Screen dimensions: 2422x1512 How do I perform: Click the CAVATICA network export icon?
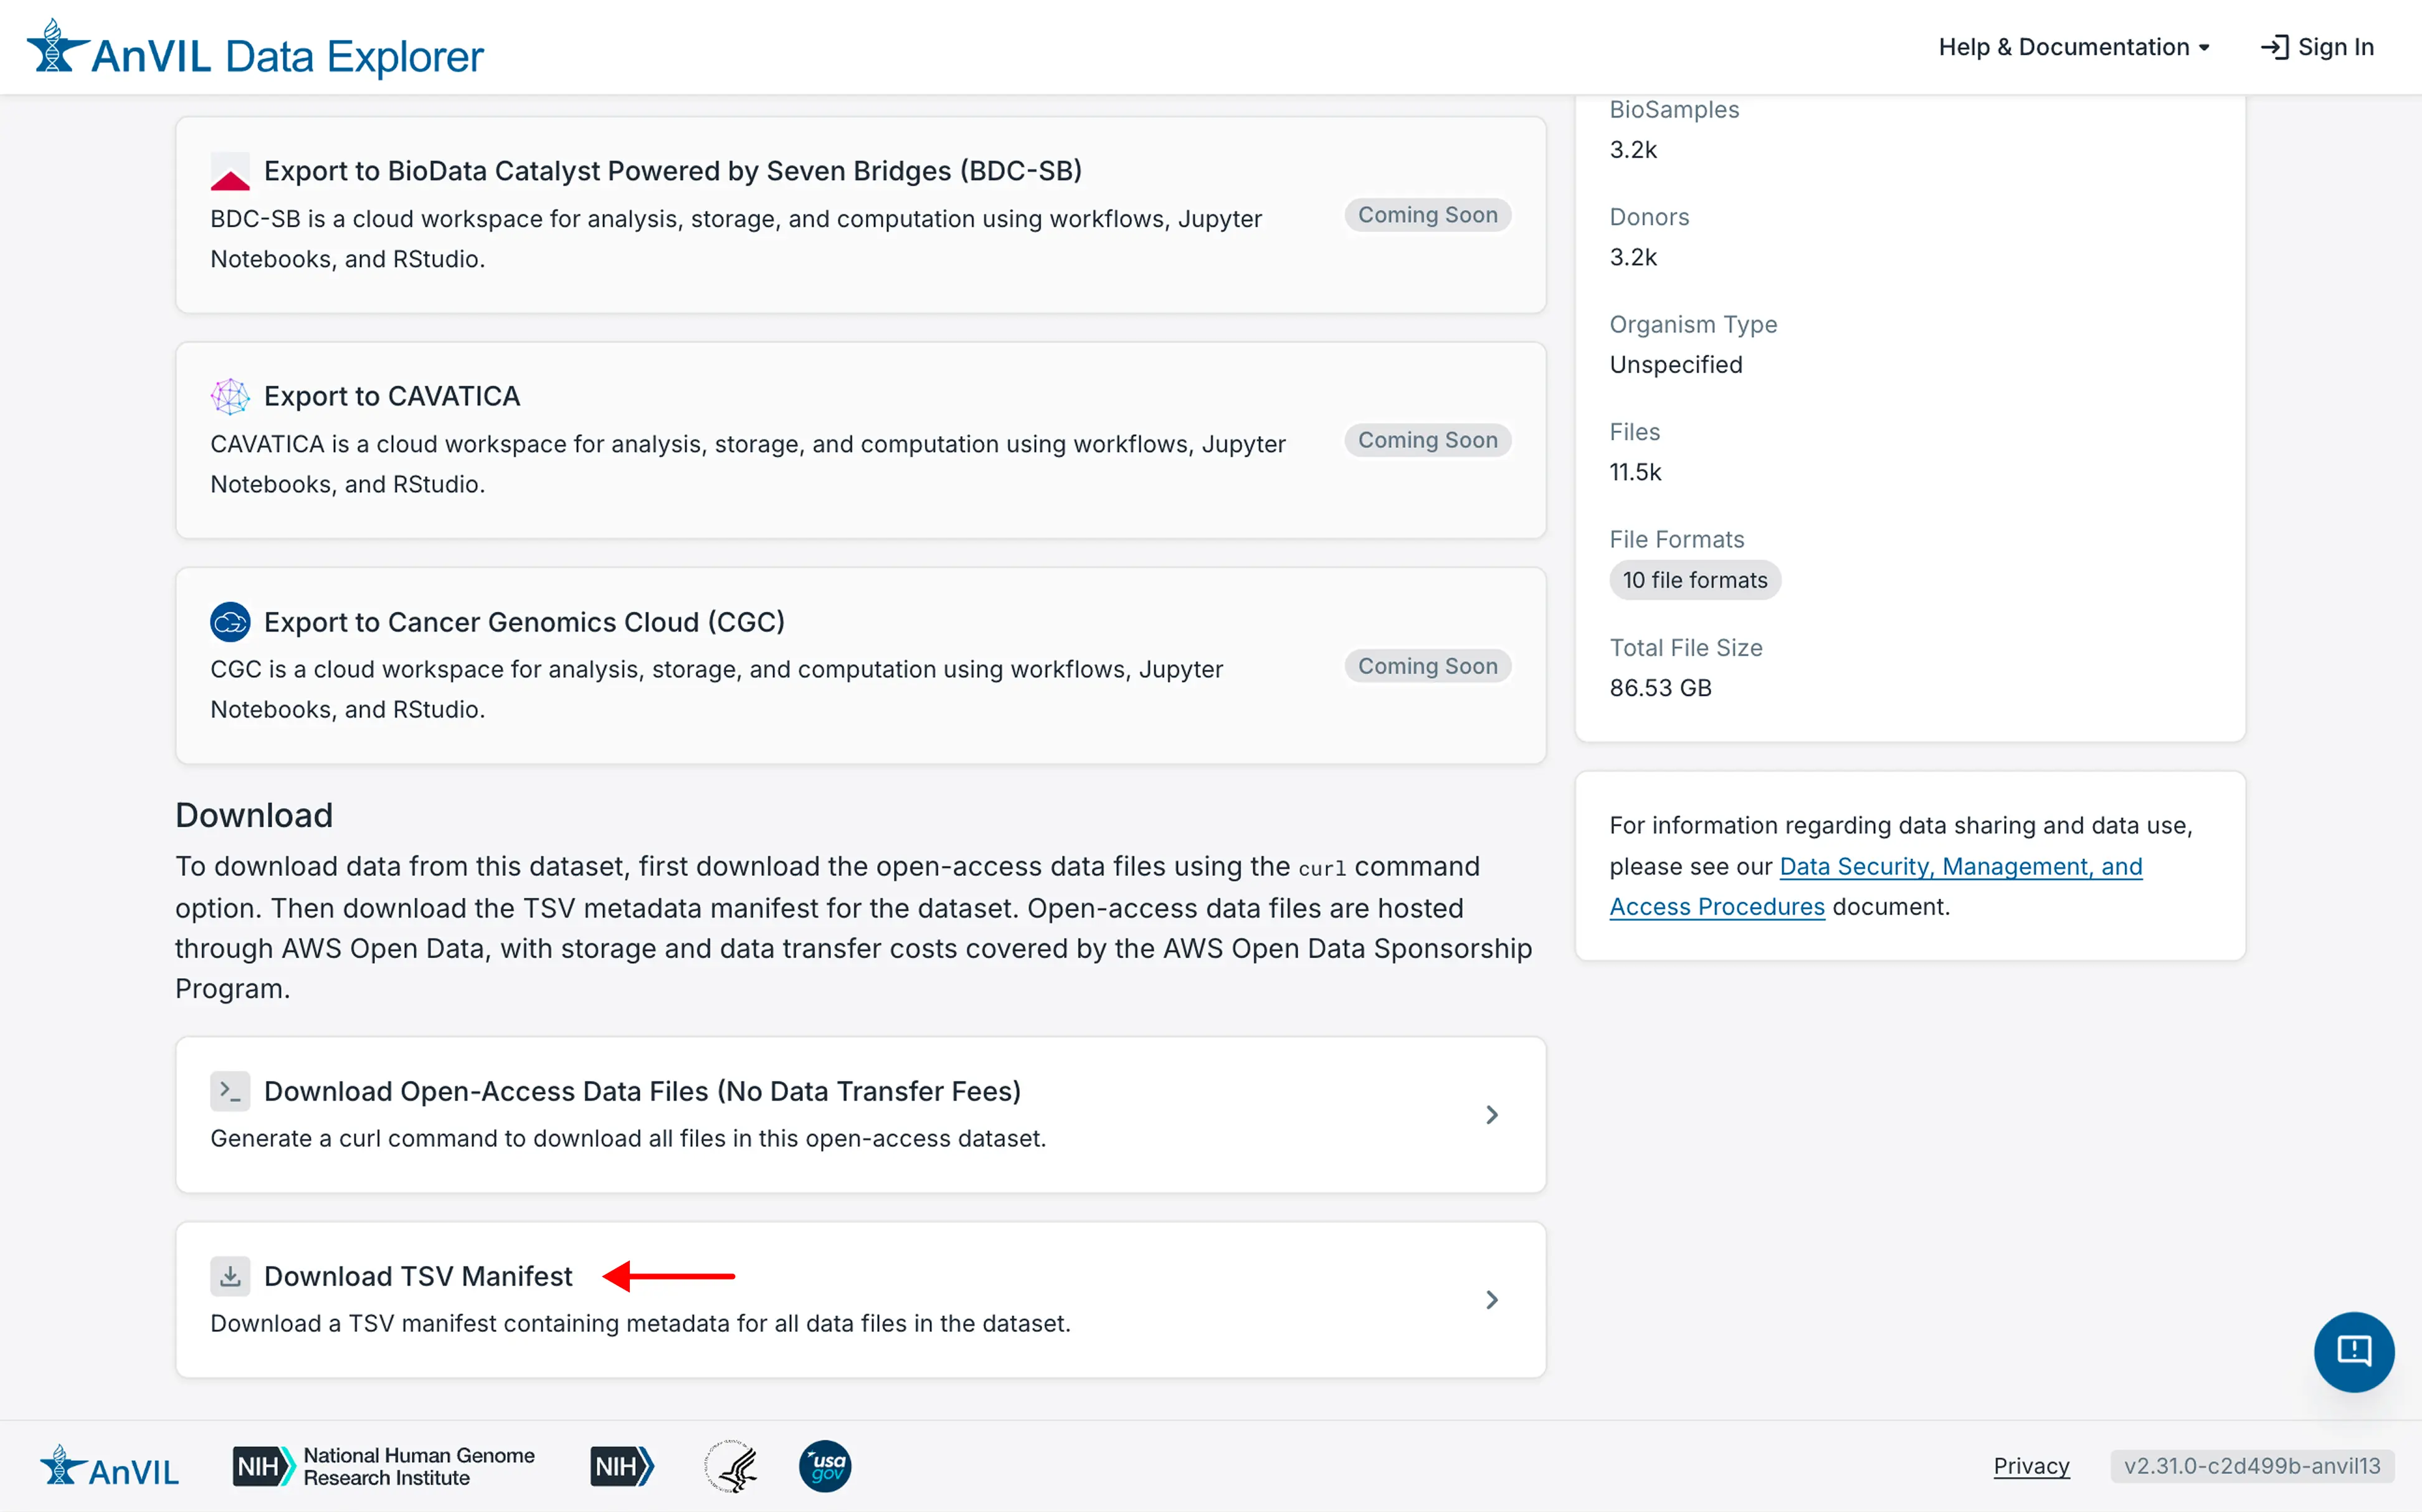[230, 396]
